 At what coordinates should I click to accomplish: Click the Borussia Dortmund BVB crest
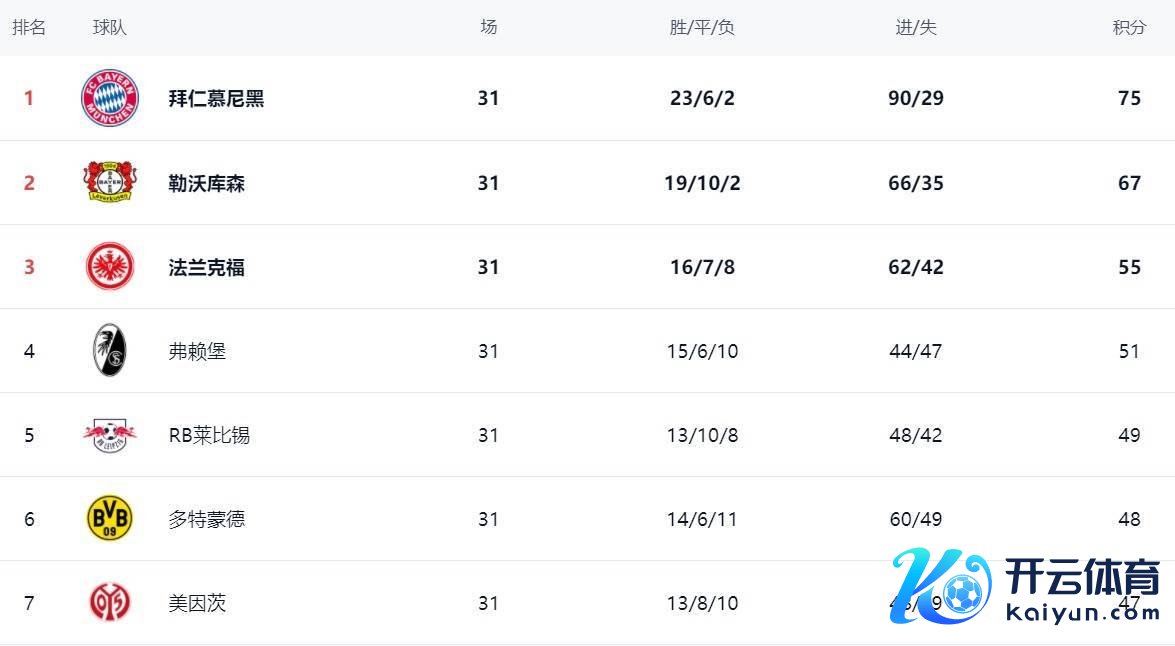[x=110, y=519]
